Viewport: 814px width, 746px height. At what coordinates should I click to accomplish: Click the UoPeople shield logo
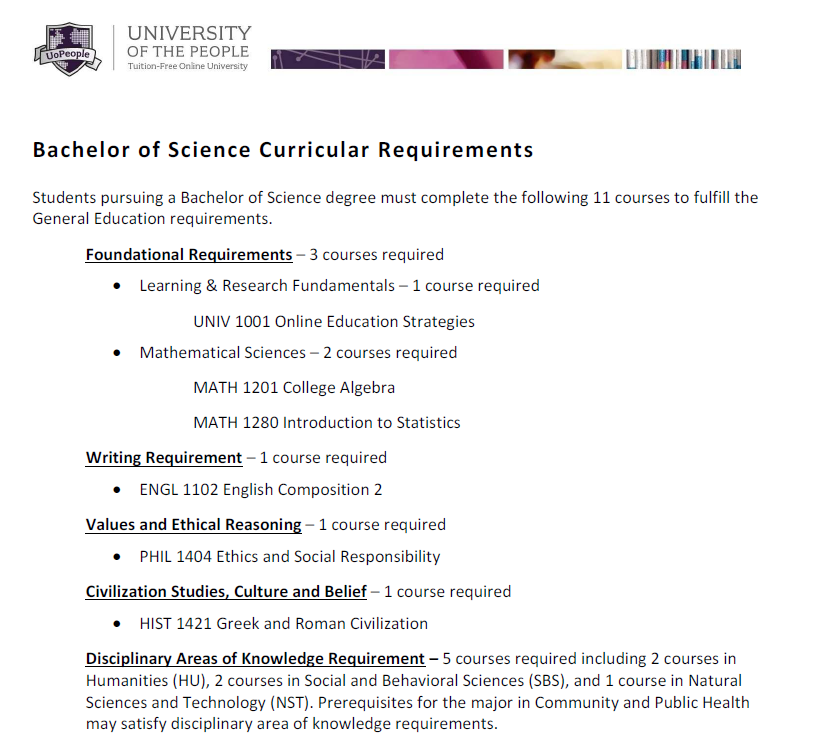click(x=68, y=48)
